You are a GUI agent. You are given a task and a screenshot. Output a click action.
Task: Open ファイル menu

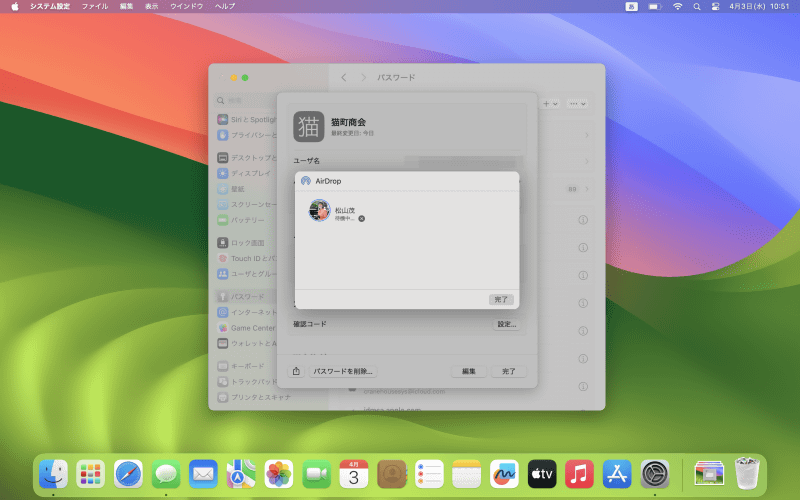coord(95,7)
